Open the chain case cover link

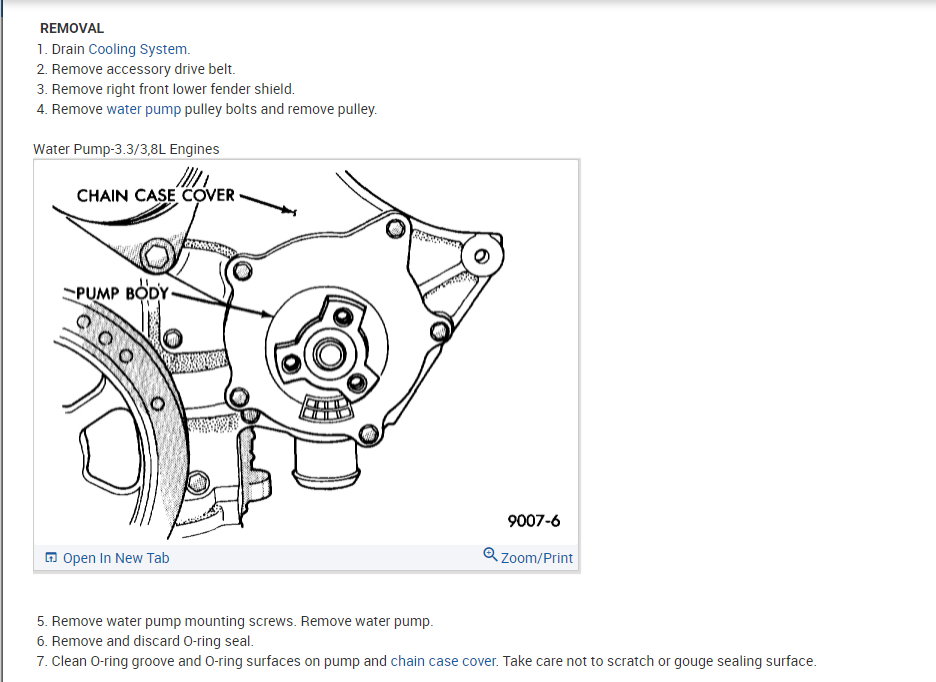click(x=443, y=661)
